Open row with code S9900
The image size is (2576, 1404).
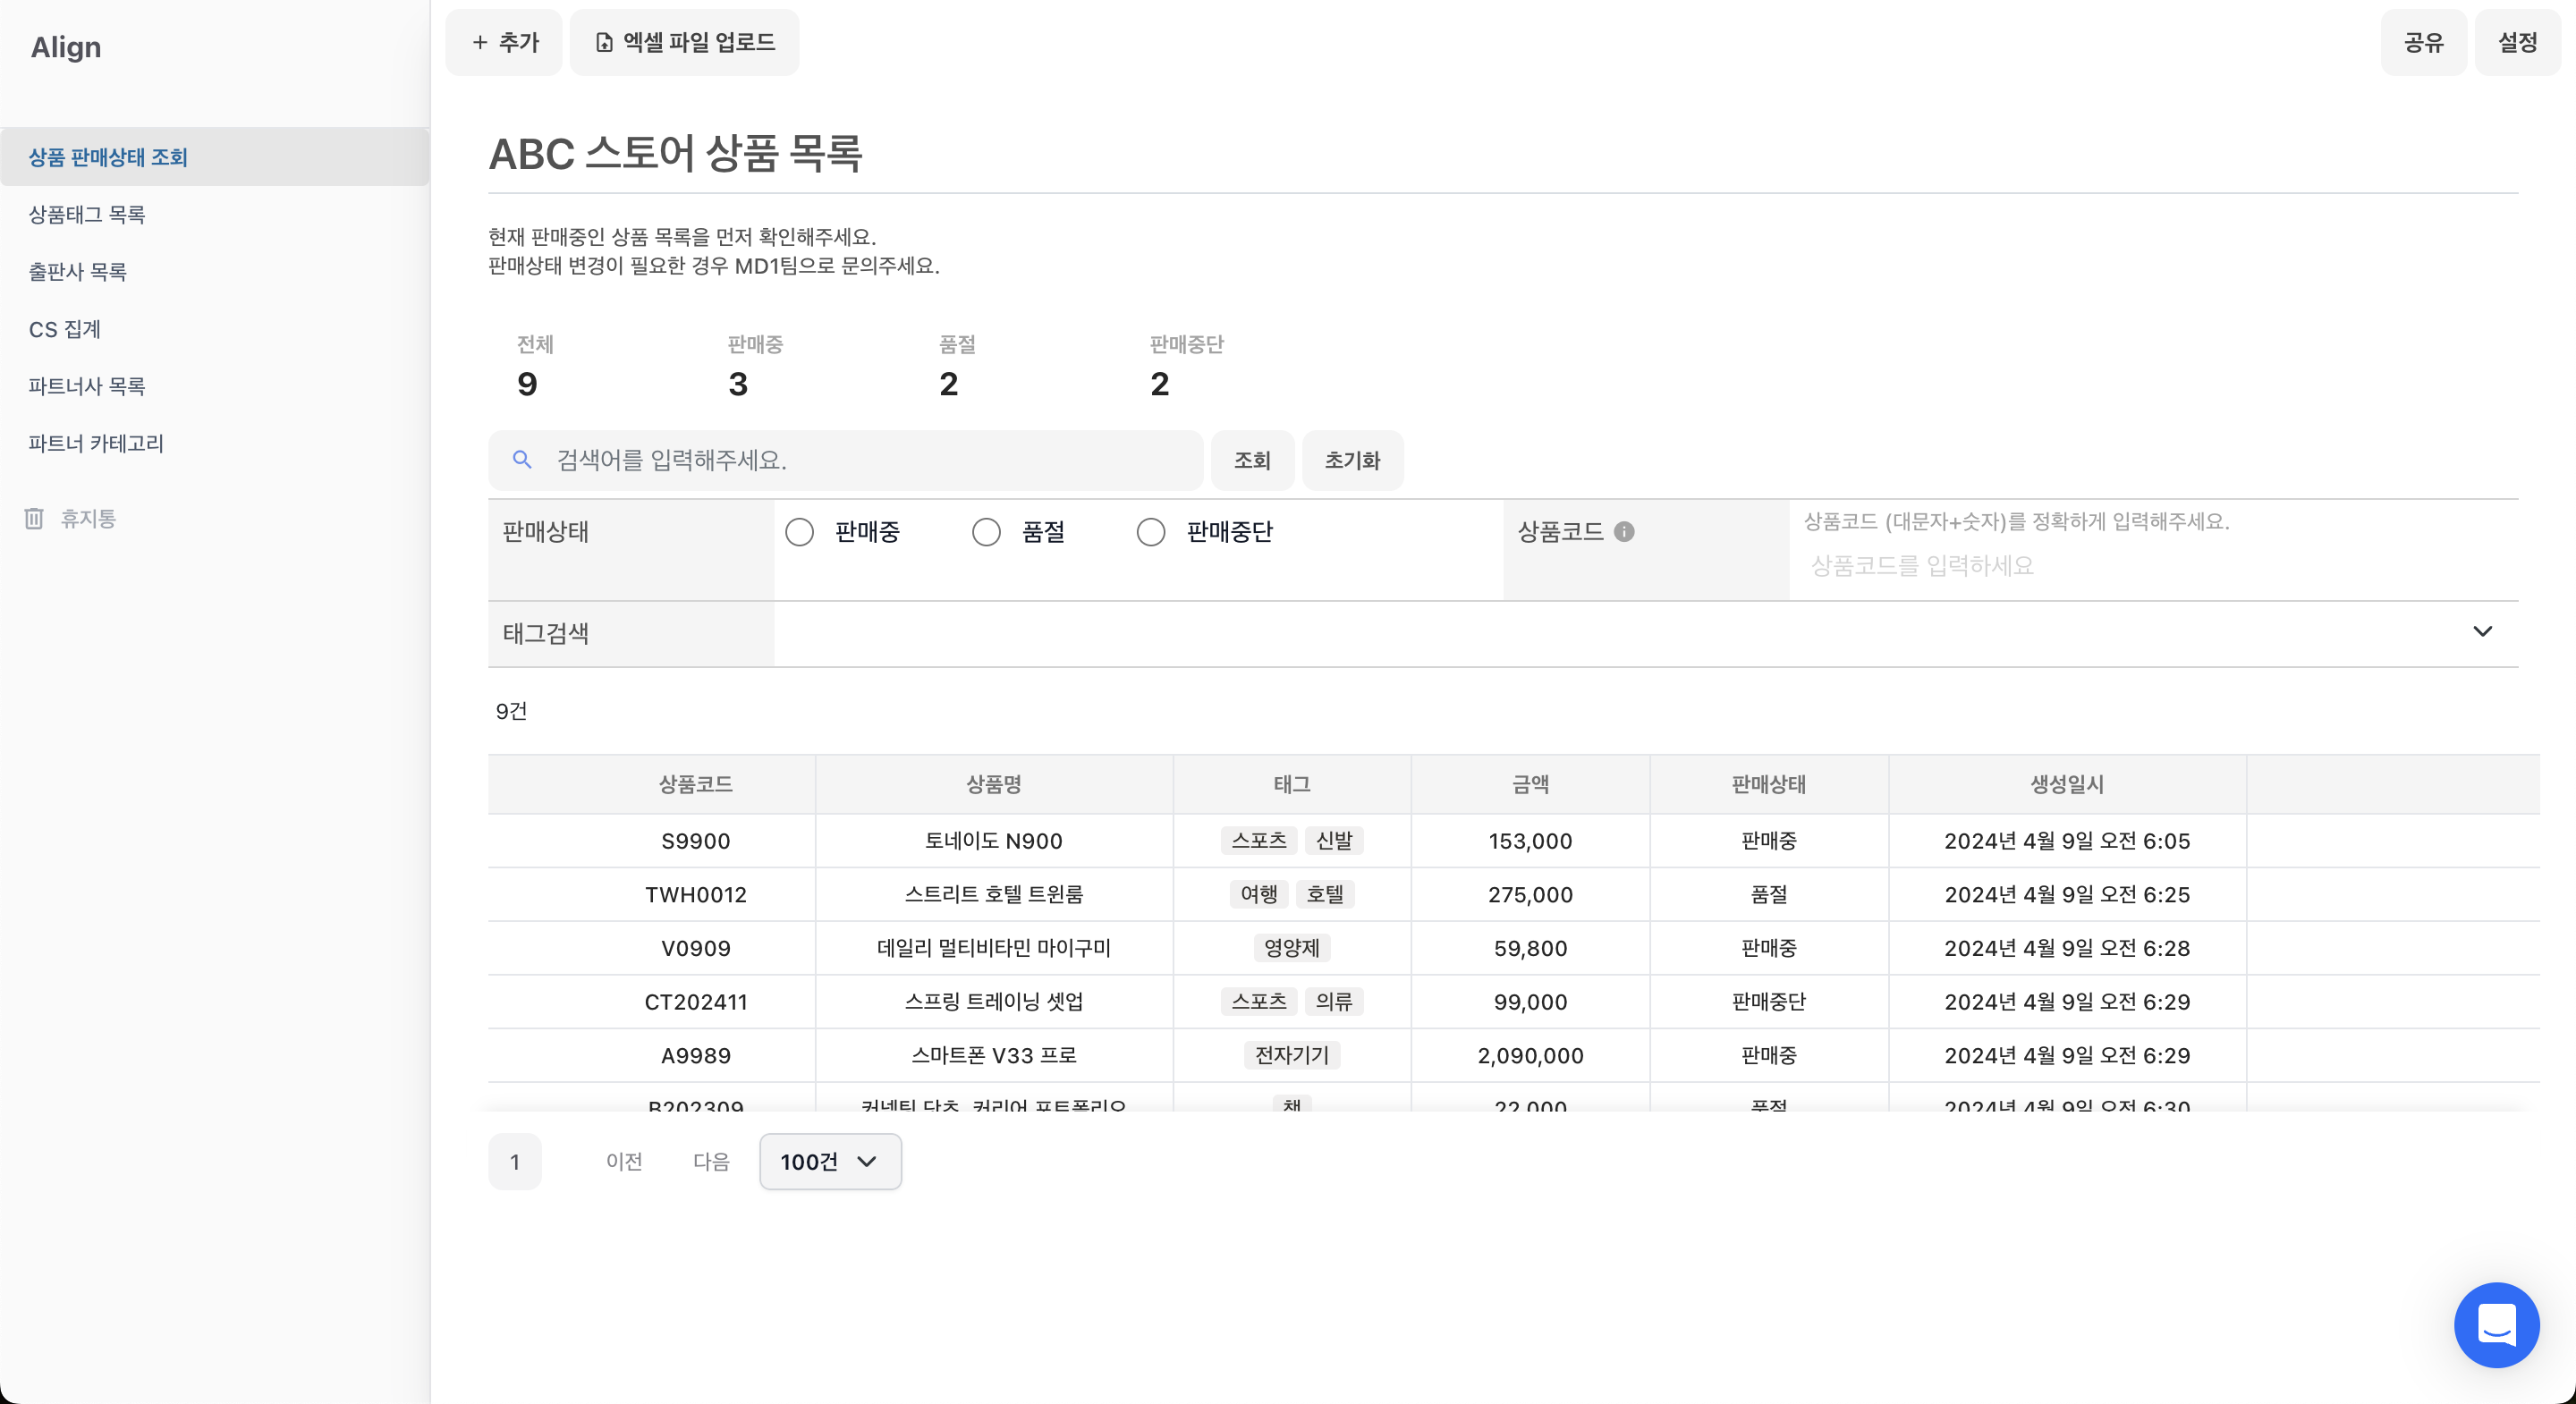(x=695, y=842)
